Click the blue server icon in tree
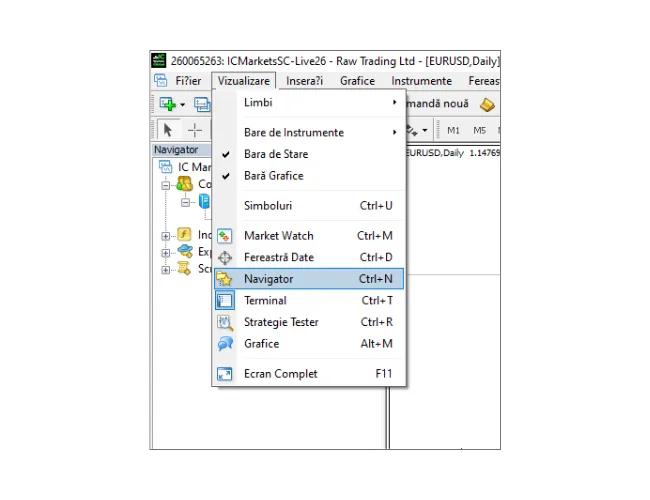The image size is (650, 500). click(x=204, y=201)
